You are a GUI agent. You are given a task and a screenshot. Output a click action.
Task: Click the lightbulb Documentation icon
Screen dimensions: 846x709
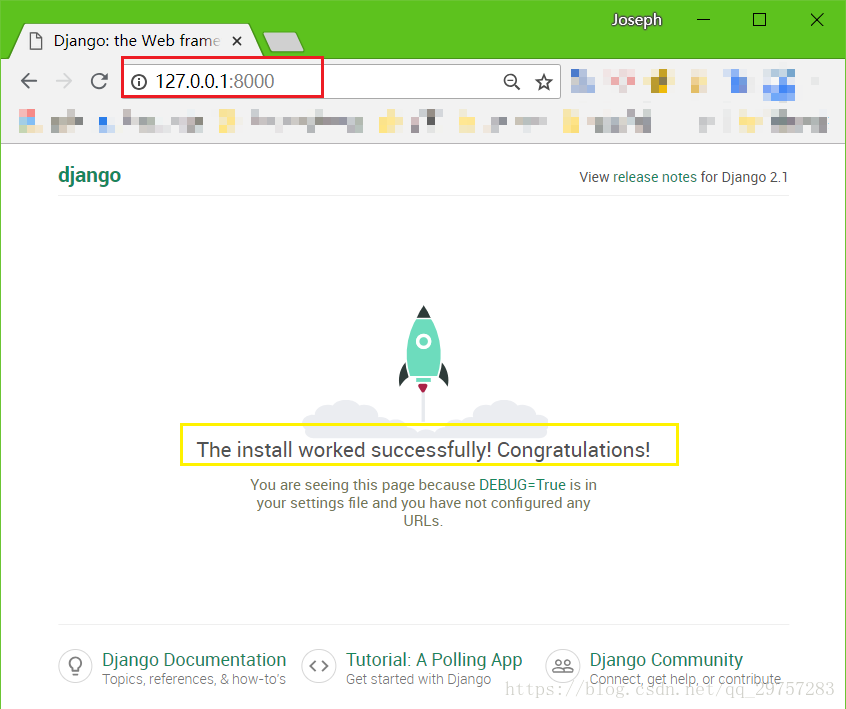[76, 666]
